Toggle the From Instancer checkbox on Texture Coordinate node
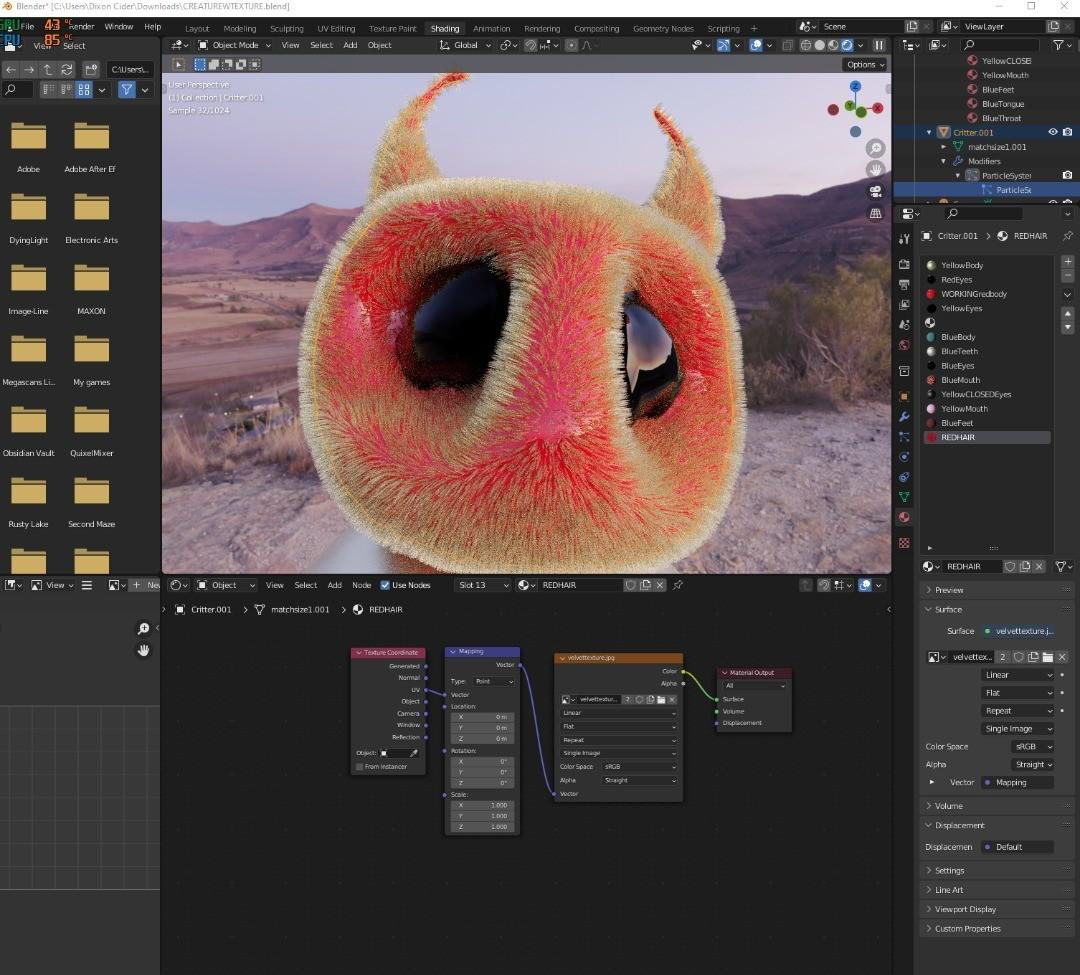The height and width of the screenshot is (975, 1080). point(360,766)
